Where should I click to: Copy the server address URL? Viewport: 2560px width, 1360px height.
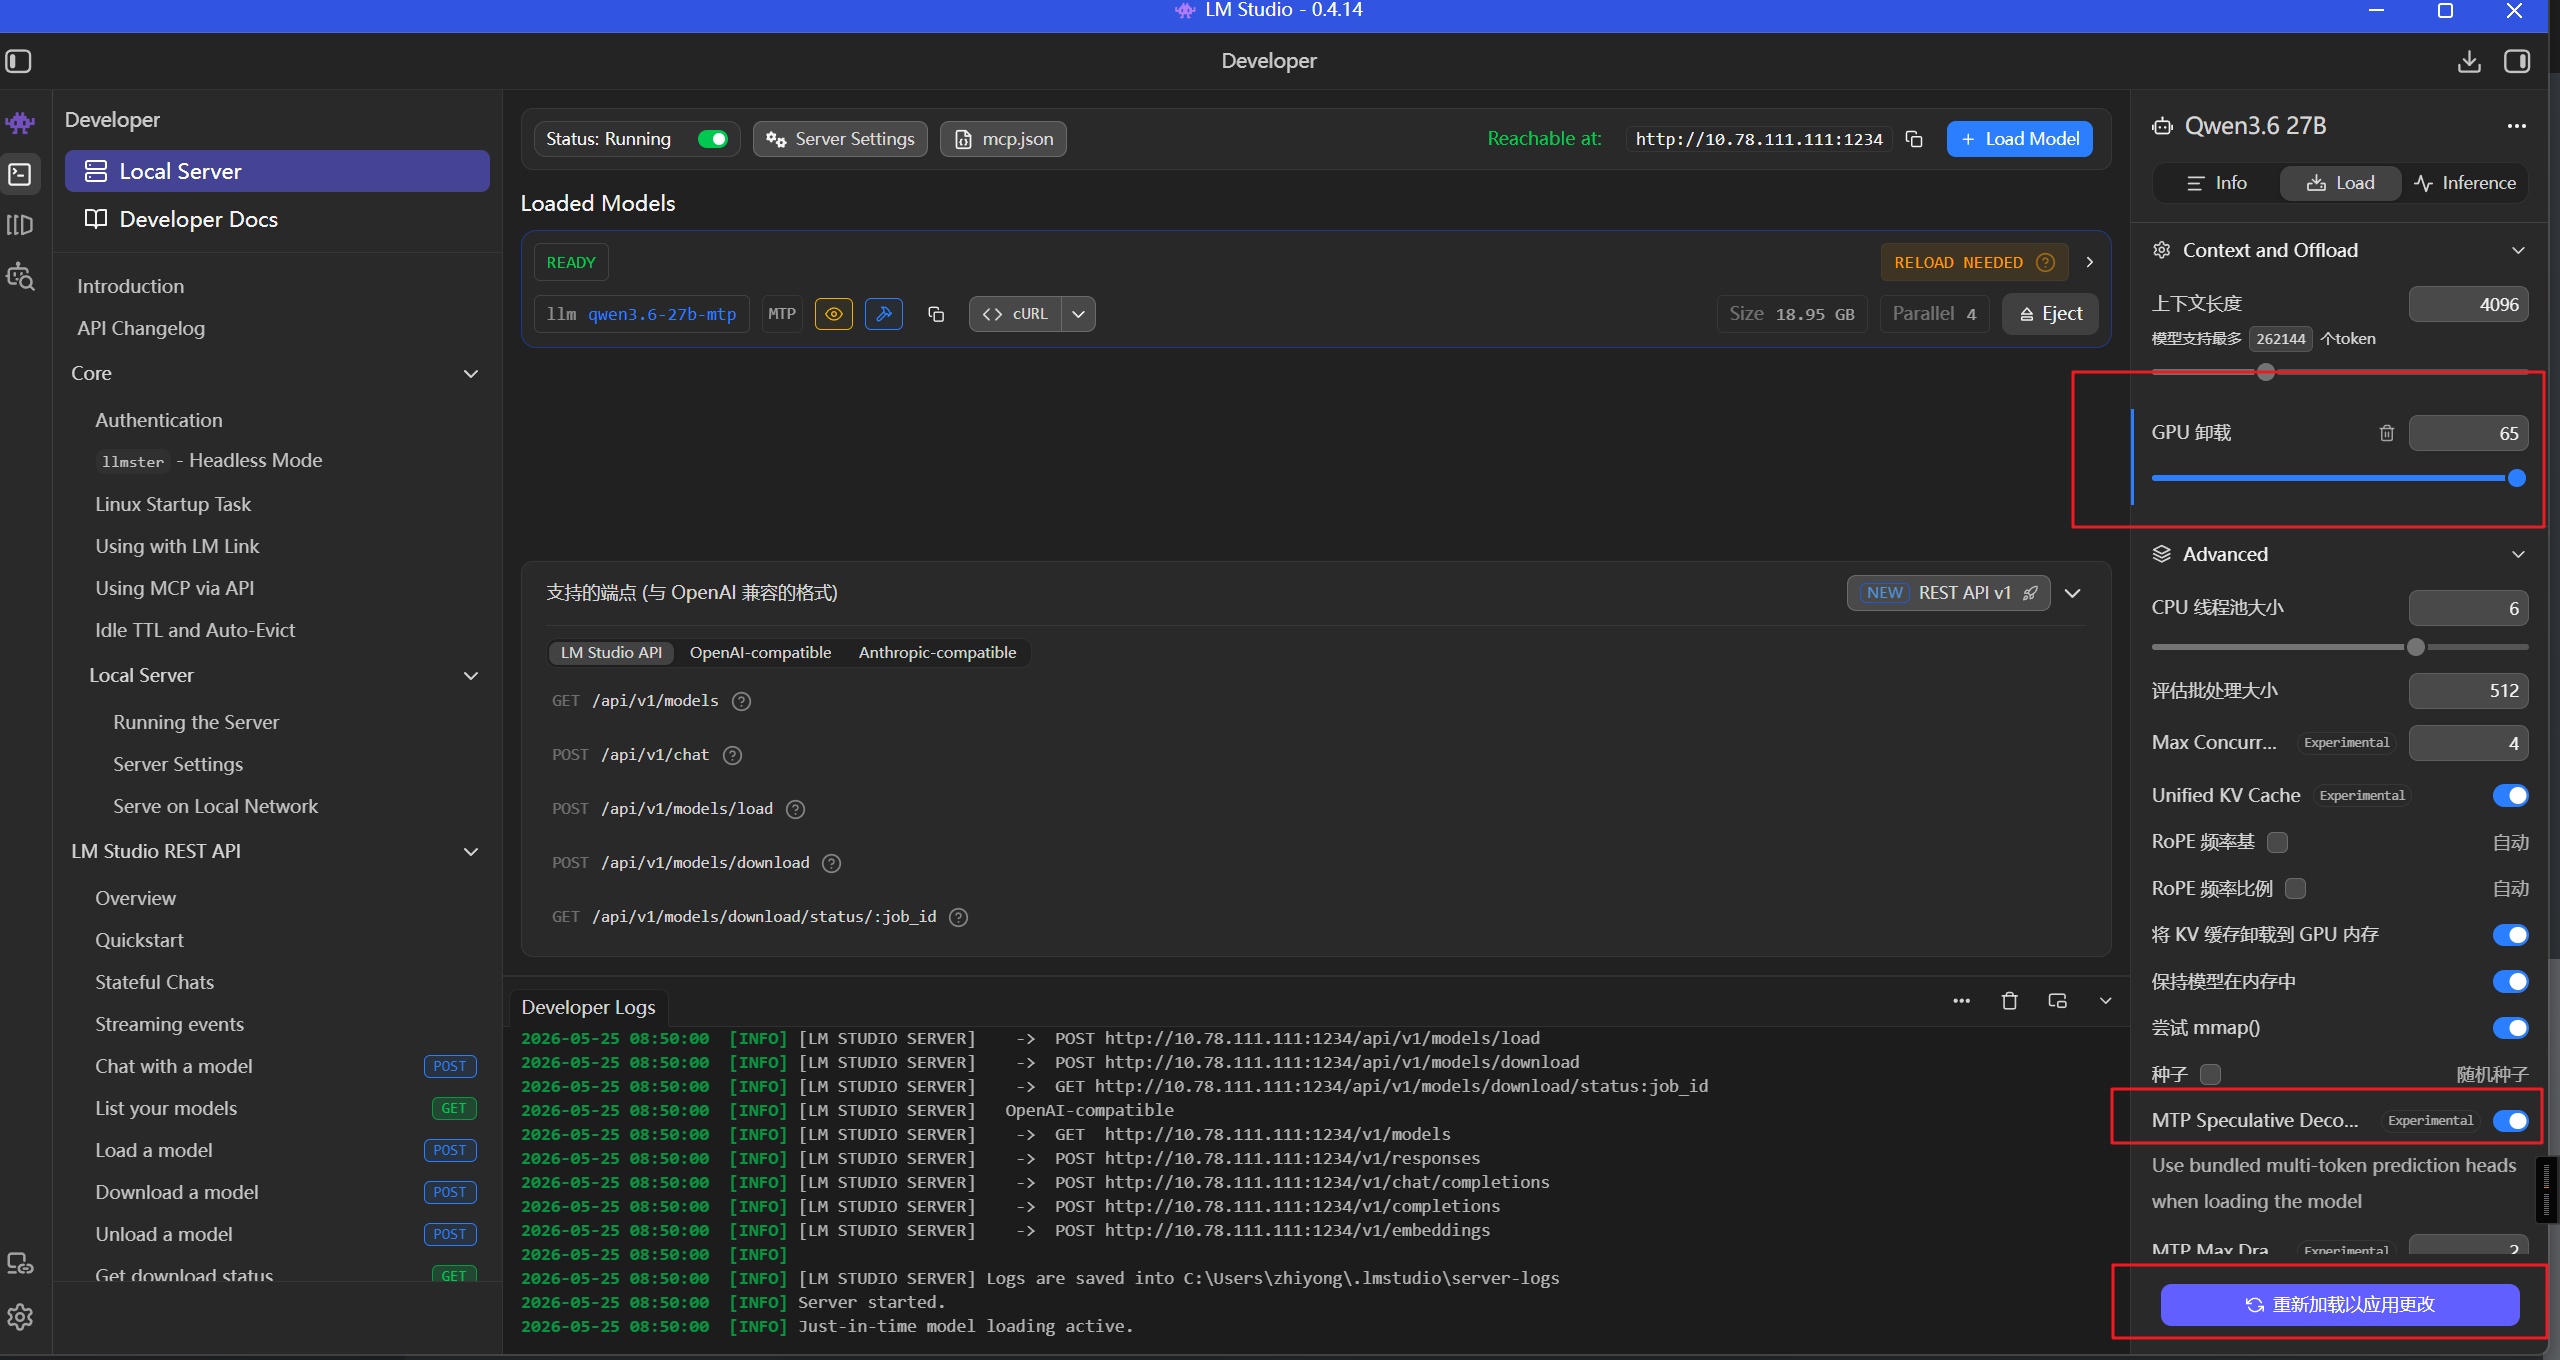[1914, 139]
